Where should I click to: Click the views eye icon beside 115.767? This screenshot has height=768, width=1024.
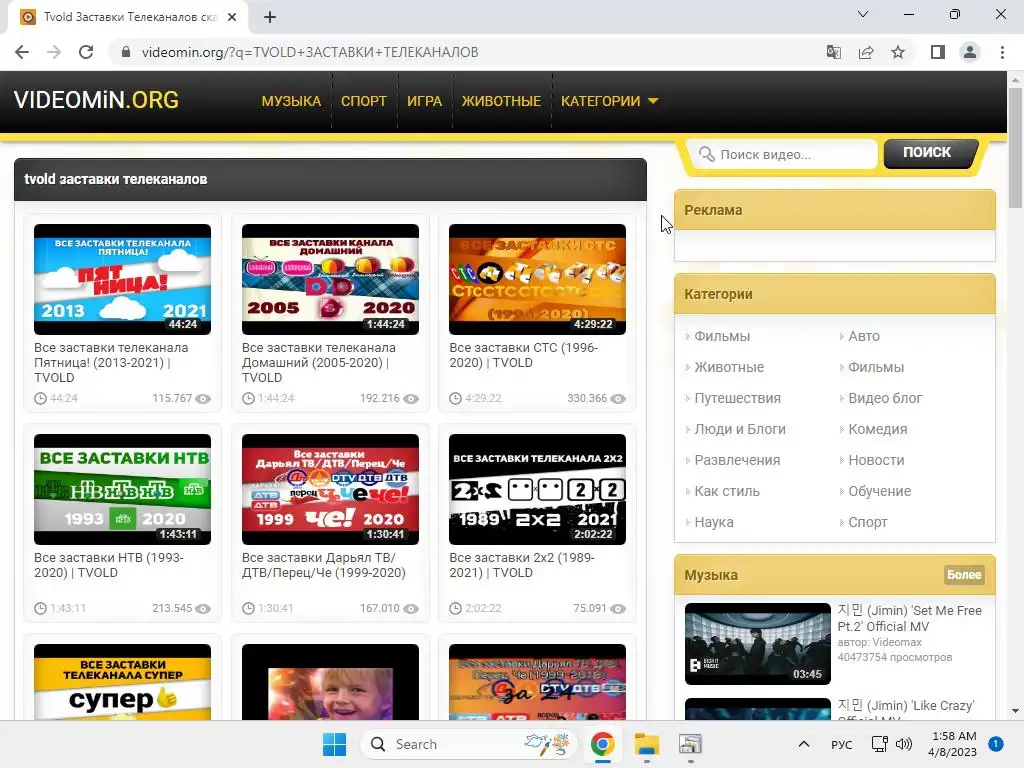coord(203,399)
